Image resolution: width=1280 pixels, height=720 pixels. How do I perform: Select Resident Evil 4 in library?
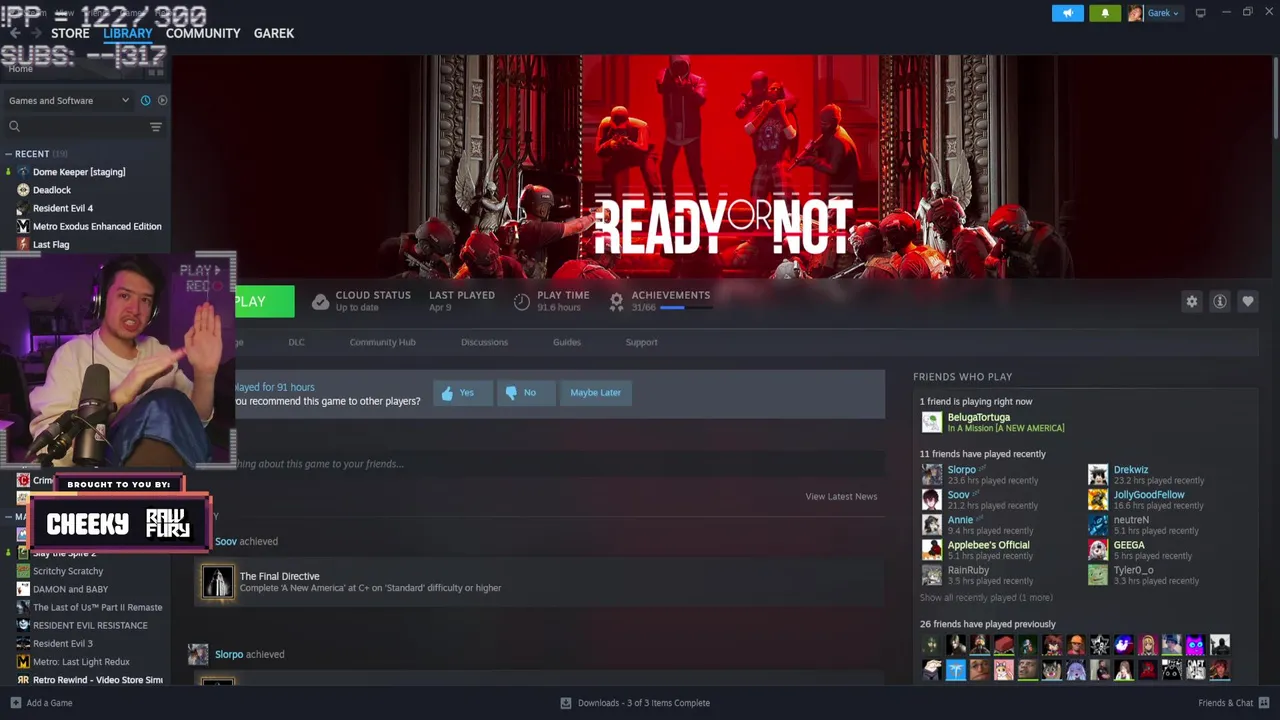63,208
